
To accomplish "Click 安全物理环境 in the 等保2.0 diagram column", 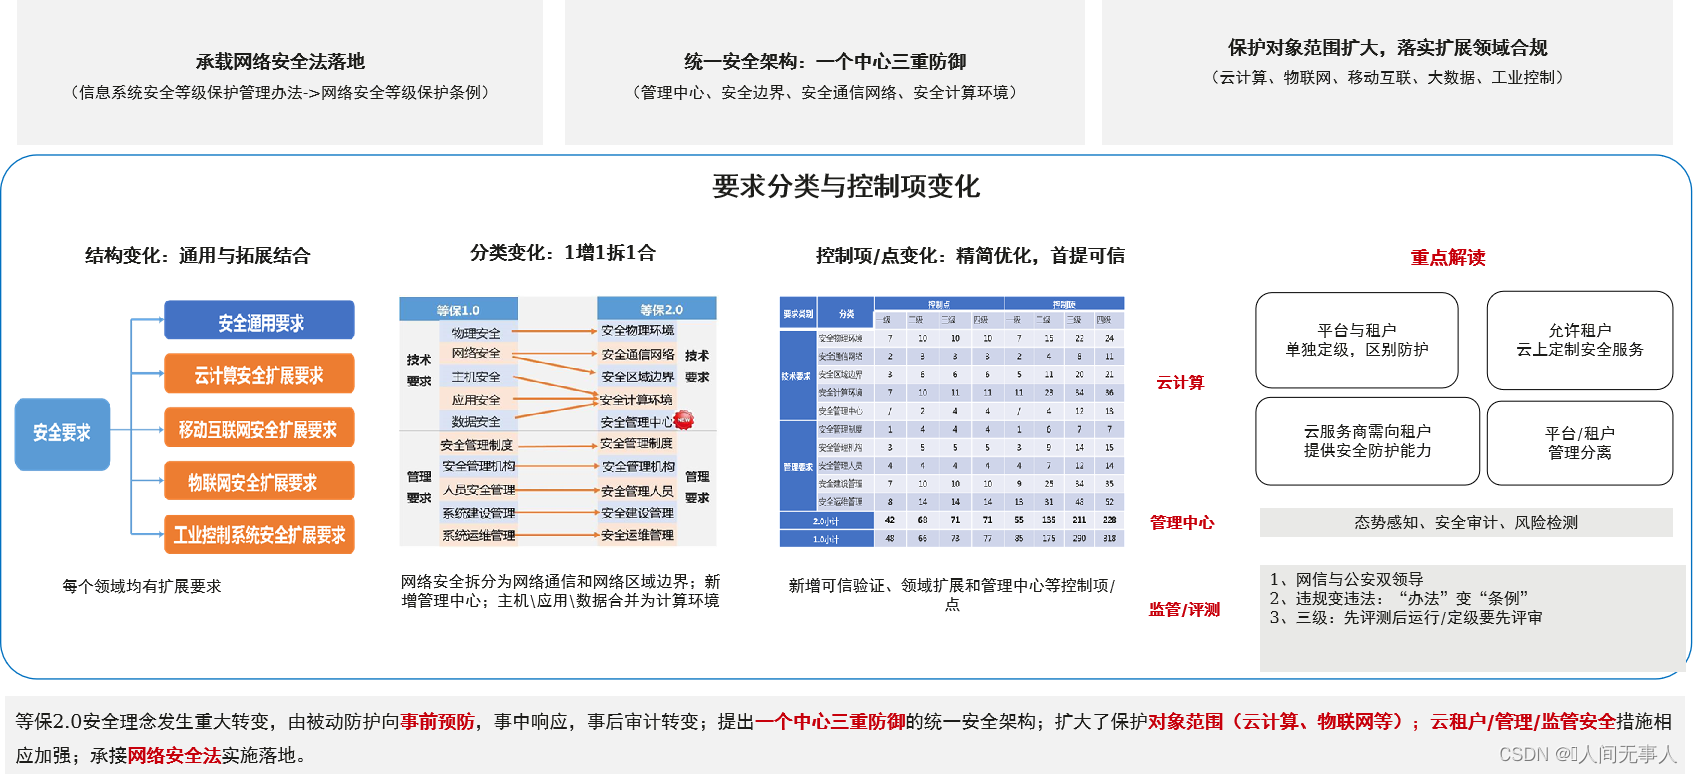I will [x=637, y=331].
